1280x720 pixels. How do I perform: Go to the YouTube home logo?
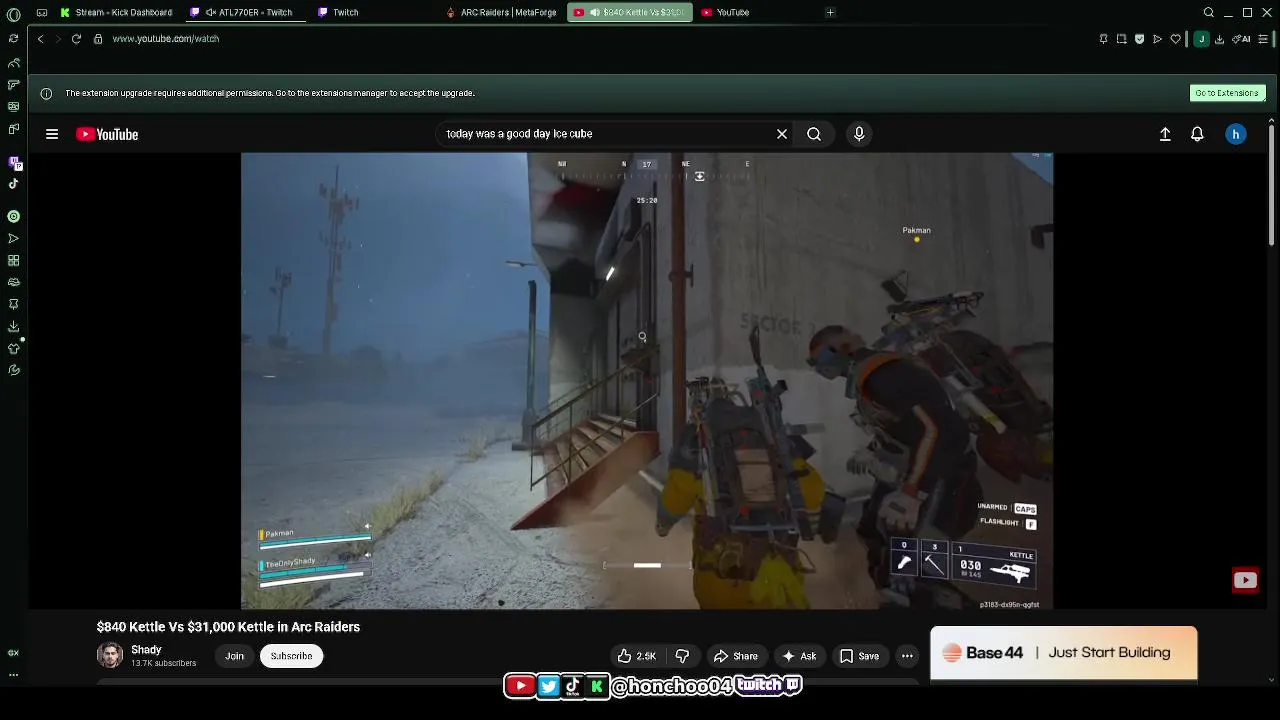click(107, 134)
